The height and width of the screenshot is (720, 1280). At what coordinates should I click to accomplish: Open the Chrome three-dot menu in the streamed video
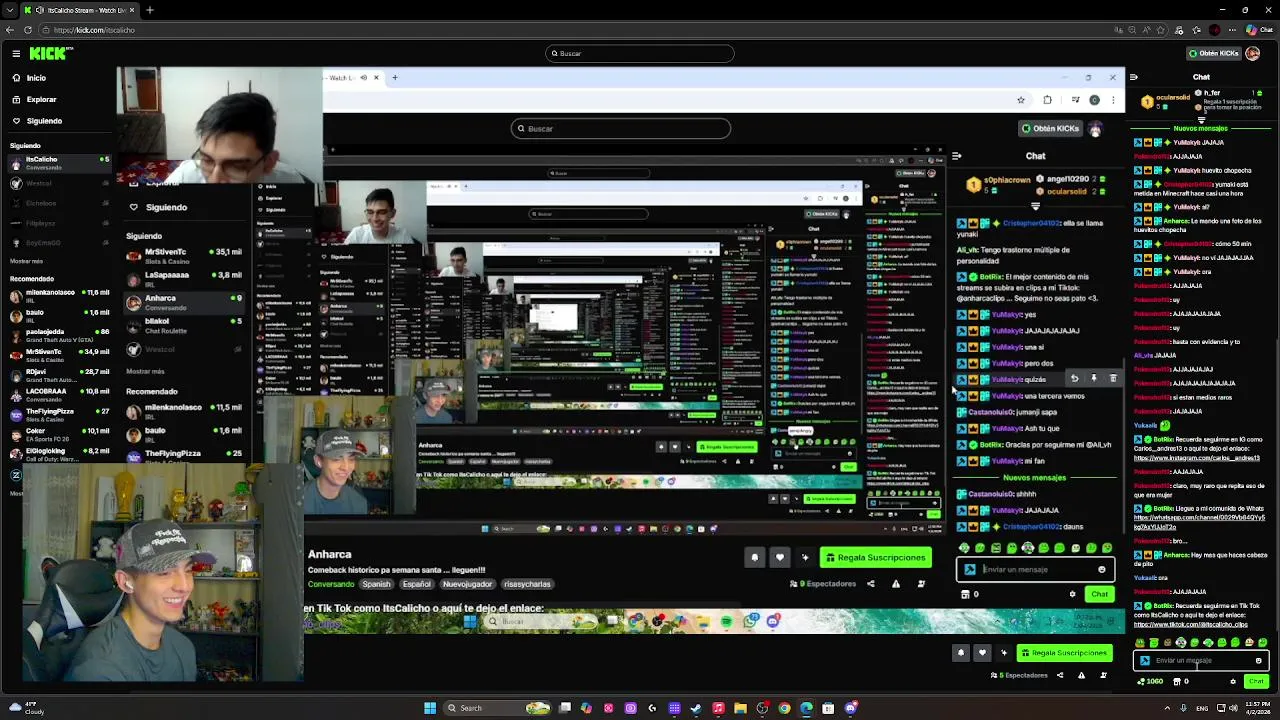point(1112,100)
